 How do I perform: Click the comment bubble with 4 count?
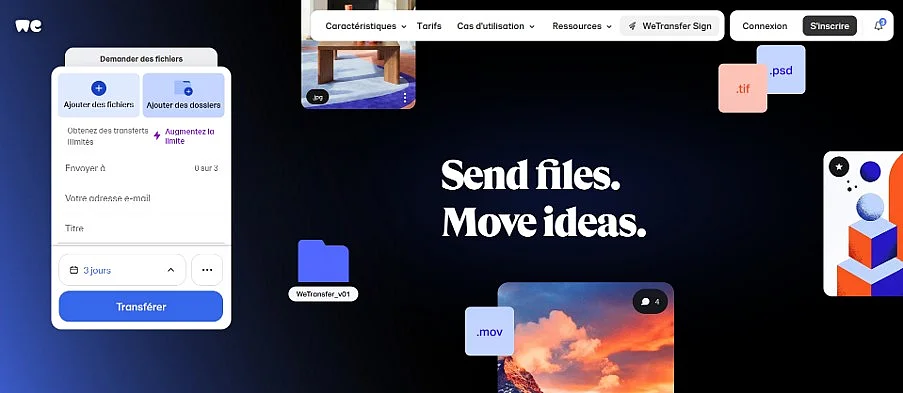click(x=650, y=301)
